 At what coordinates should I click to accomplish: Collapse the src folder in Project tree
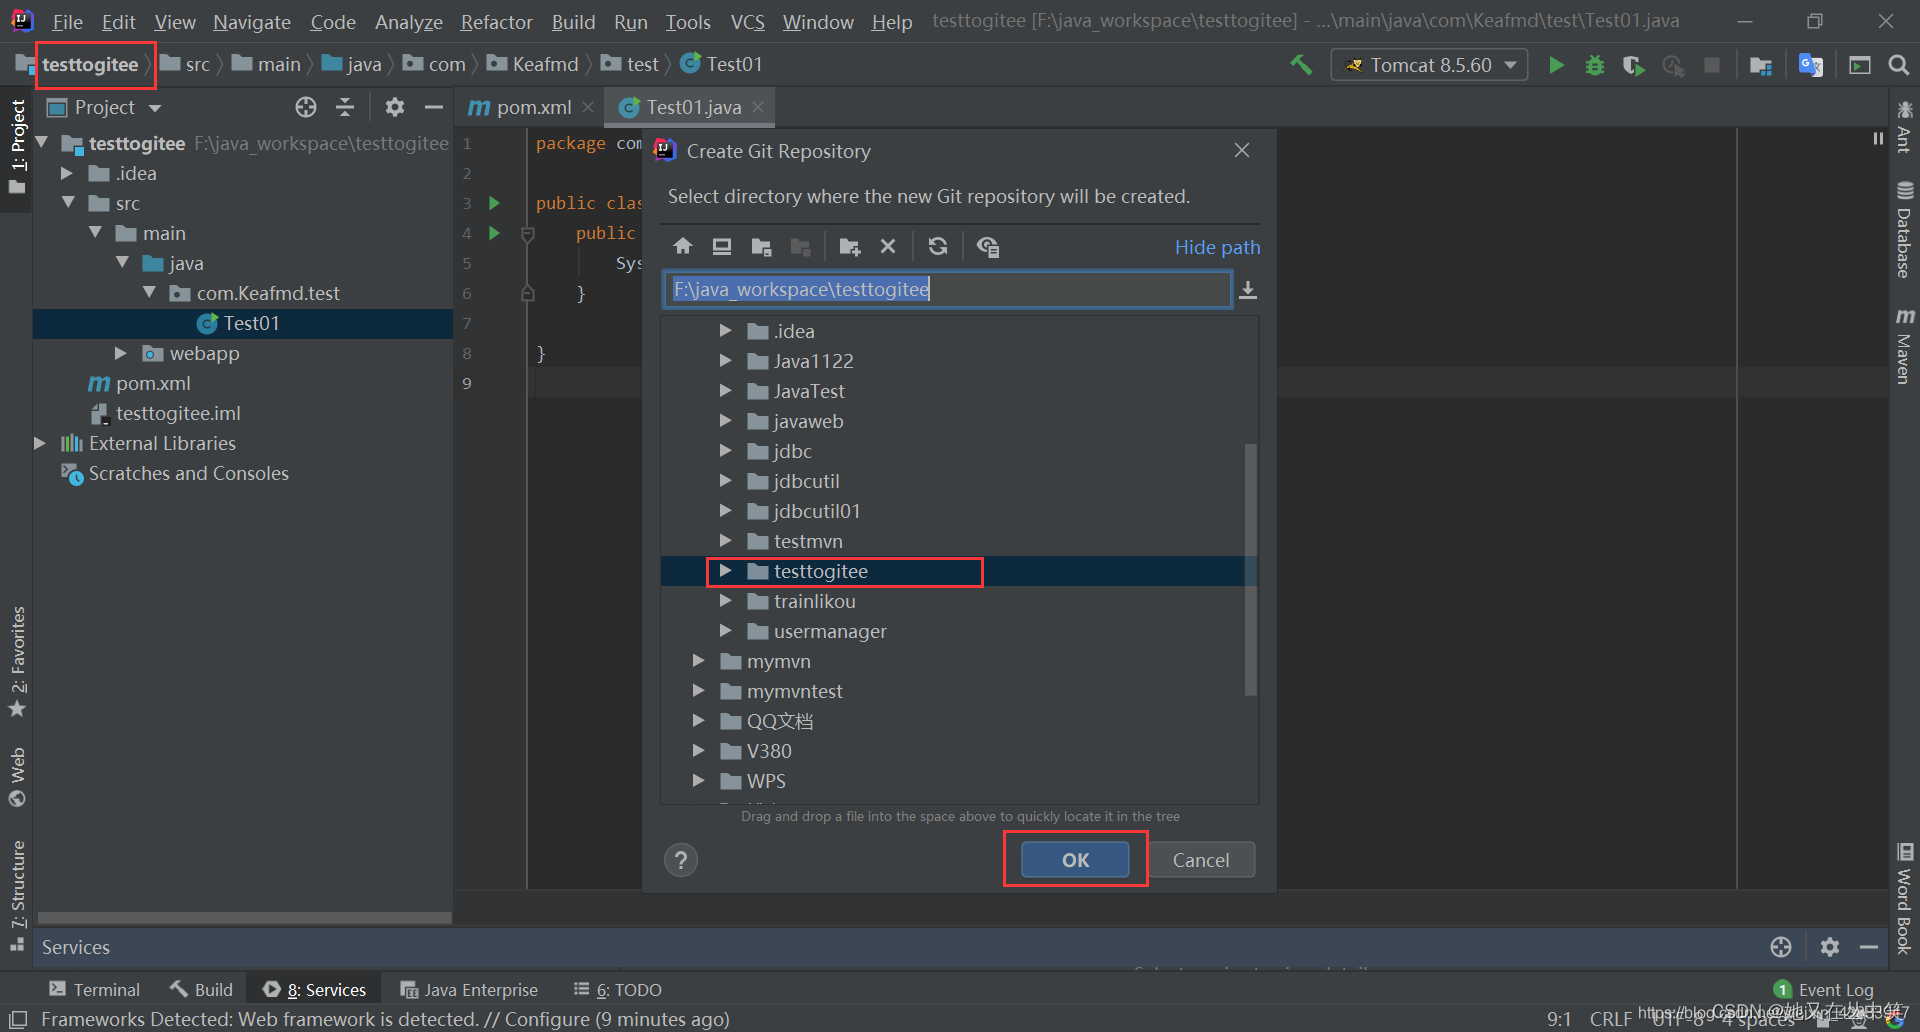(67, 203)
